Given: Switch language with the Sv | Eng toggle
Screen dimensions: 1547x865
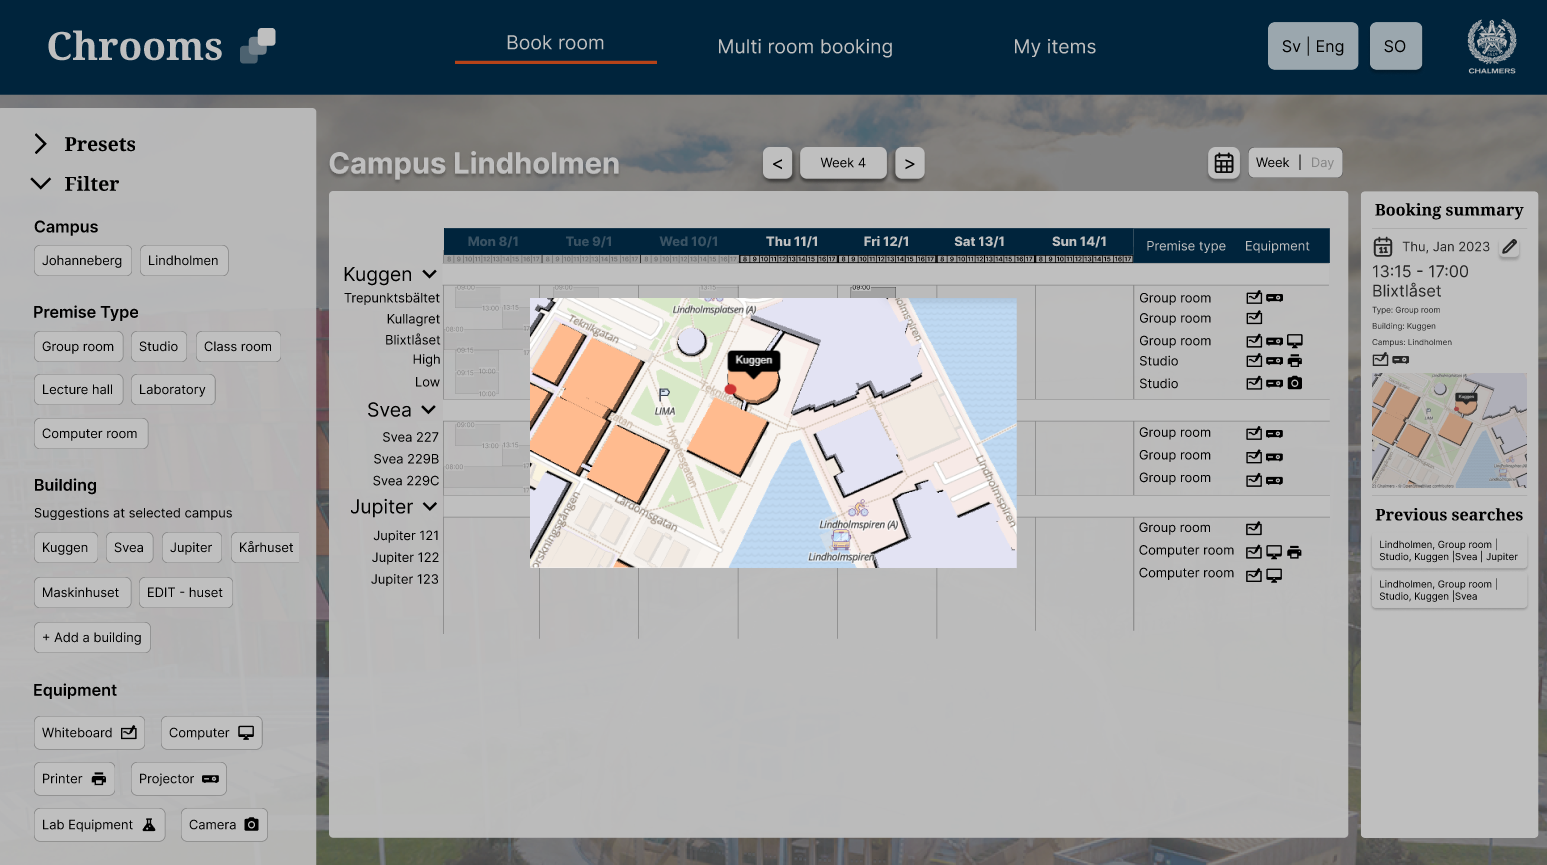Looking at the screenshot, I should point(1312,46).
